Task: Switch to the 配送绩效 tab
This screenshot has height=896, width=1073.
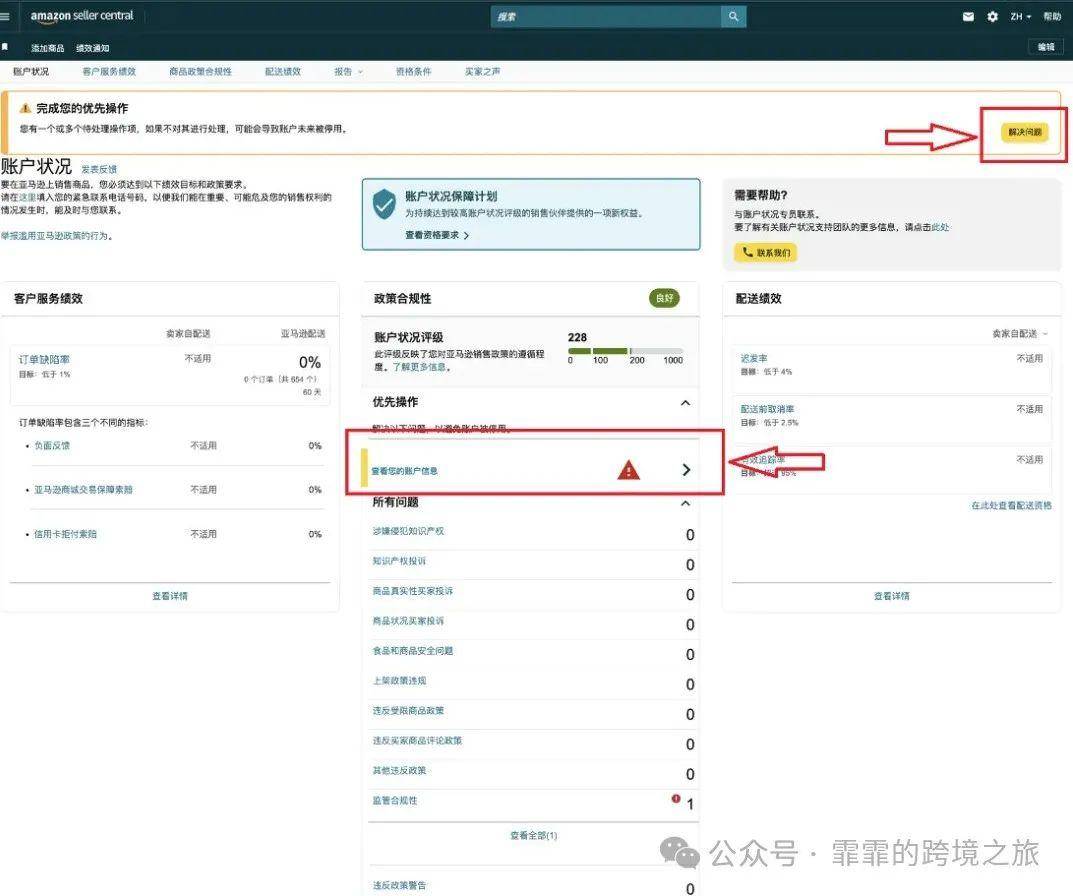Action: click(x=283, y=71)
